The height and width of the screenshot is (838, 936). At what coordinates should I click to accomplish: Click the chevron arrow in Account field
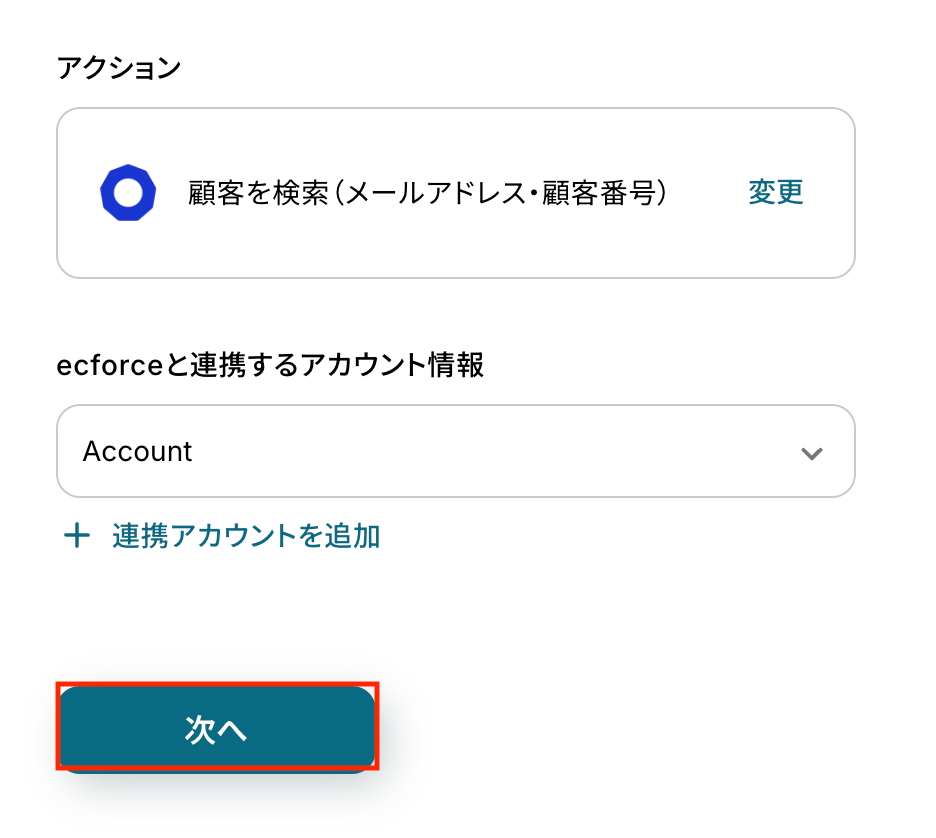pyautogui.click(x=811, y=453)
